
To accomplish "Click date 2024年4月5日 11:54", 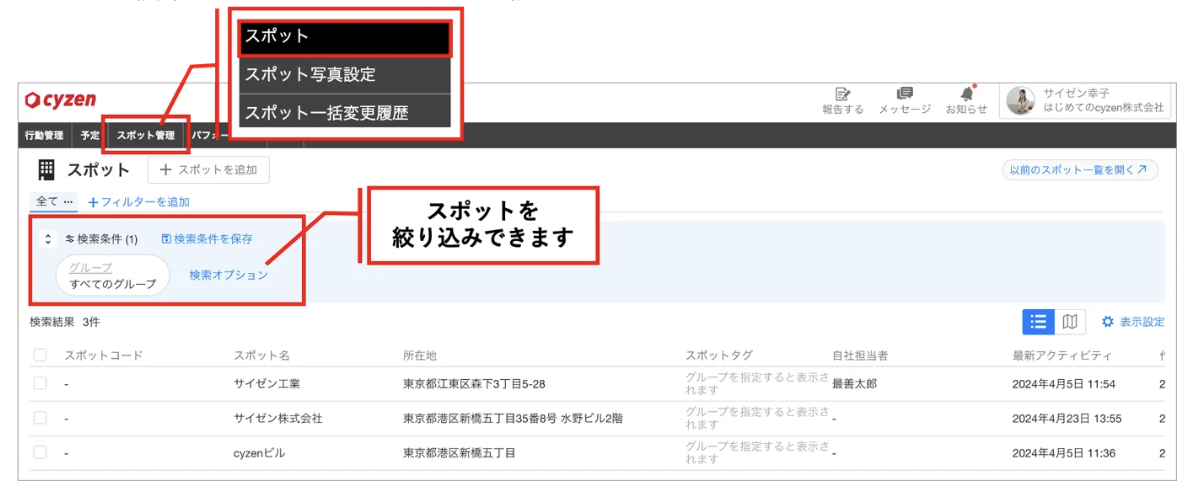I will (1064, 383).
